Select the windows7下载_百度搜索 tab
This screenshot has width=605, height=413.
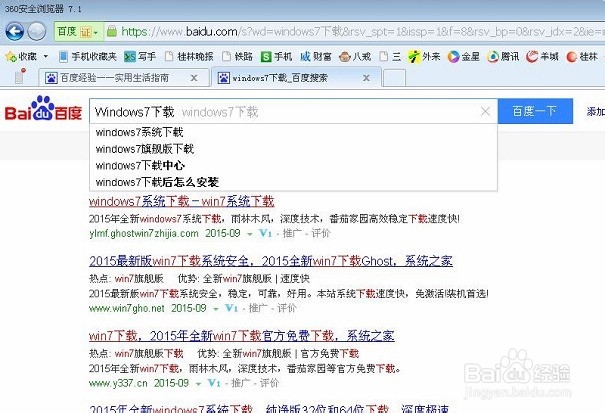296,78
